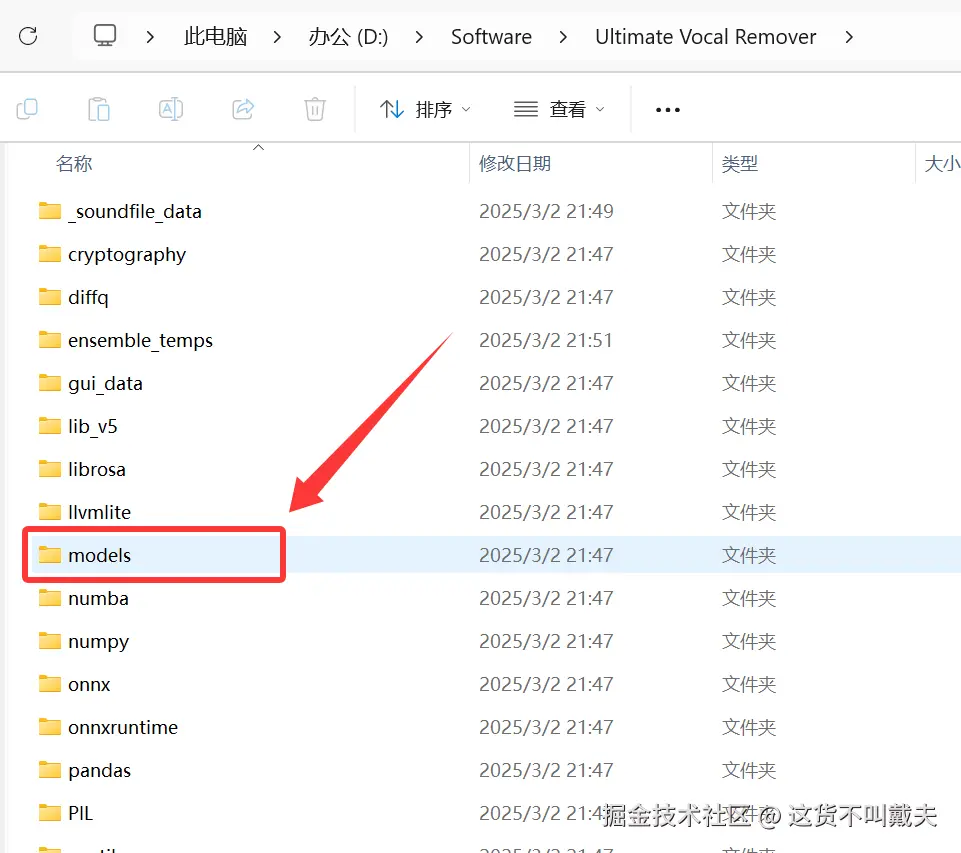
Task: Click the 2025/3/2 21:49 date of _soundfile_data
Action: pos(546,211)
